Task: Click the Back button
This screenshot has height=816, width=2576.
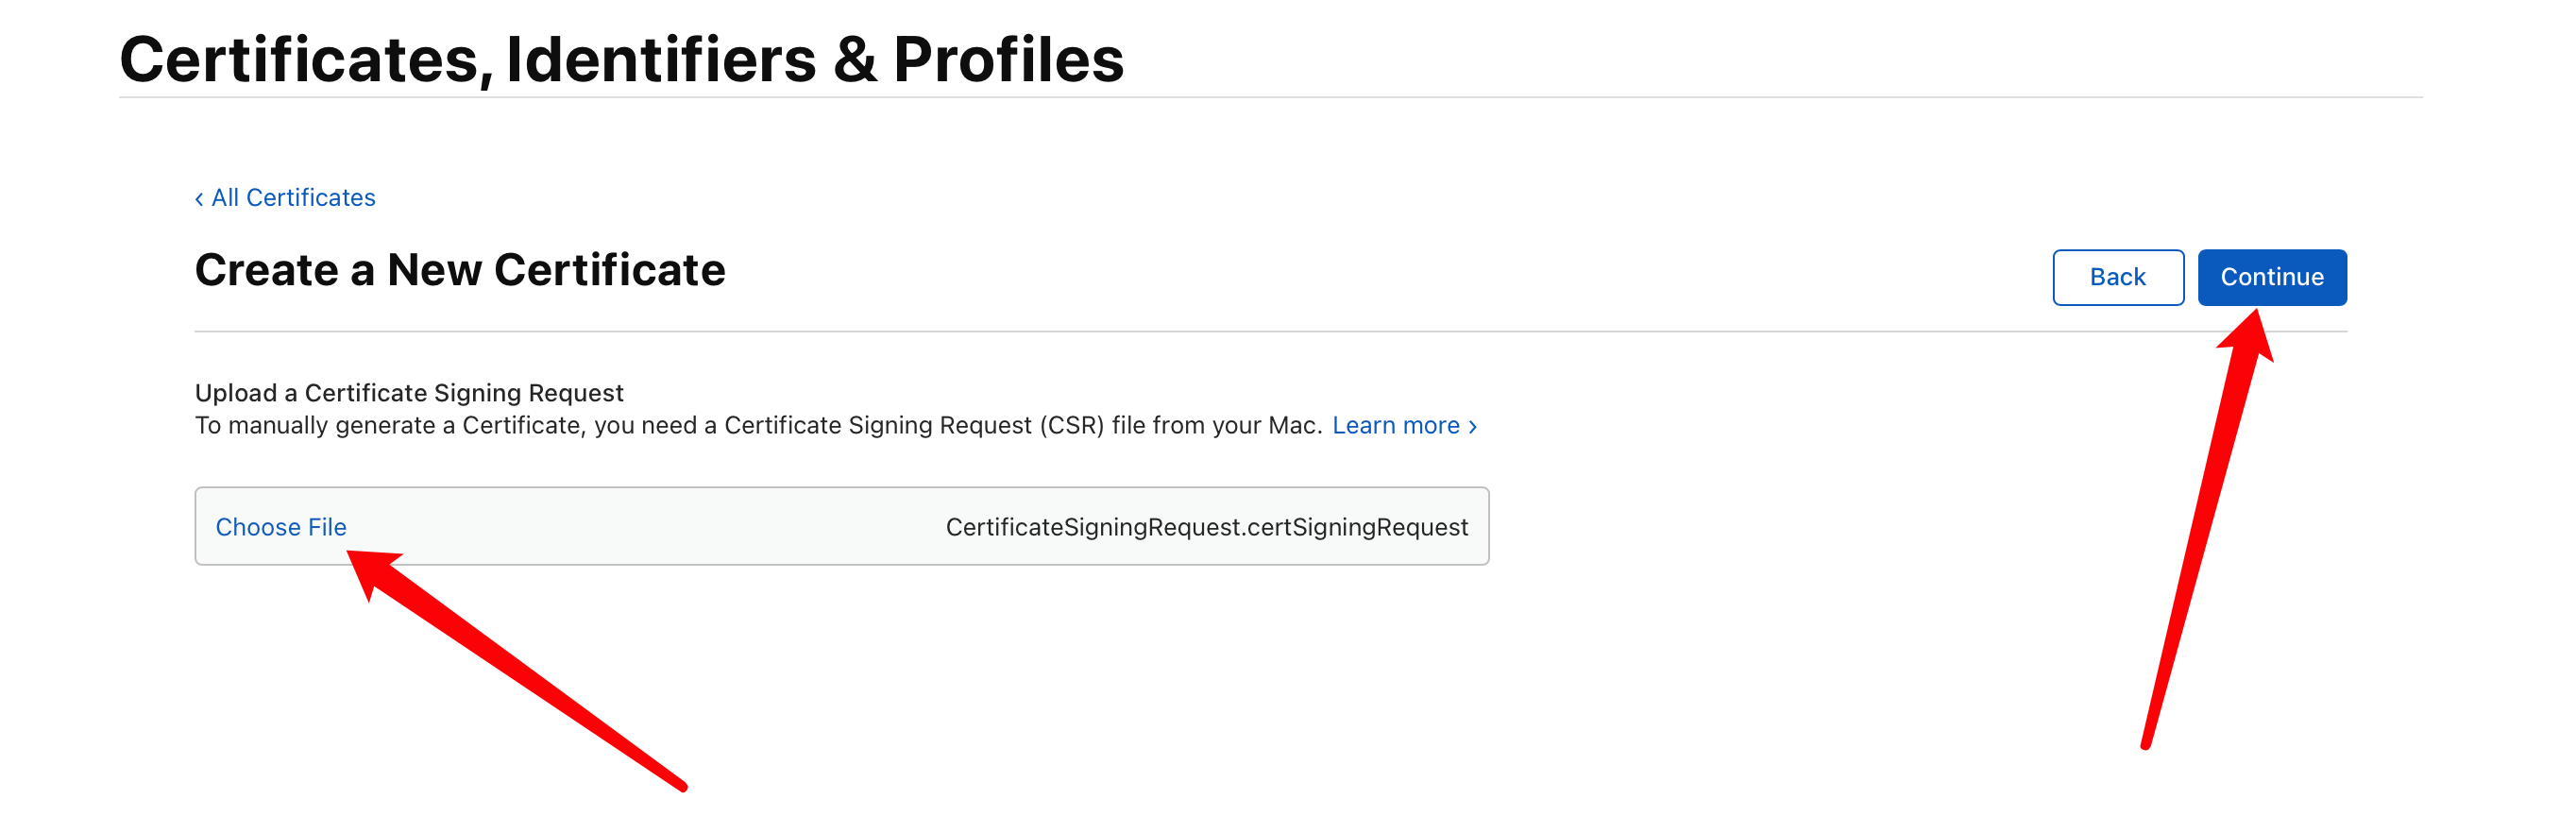Action: tap(2117, 277)
